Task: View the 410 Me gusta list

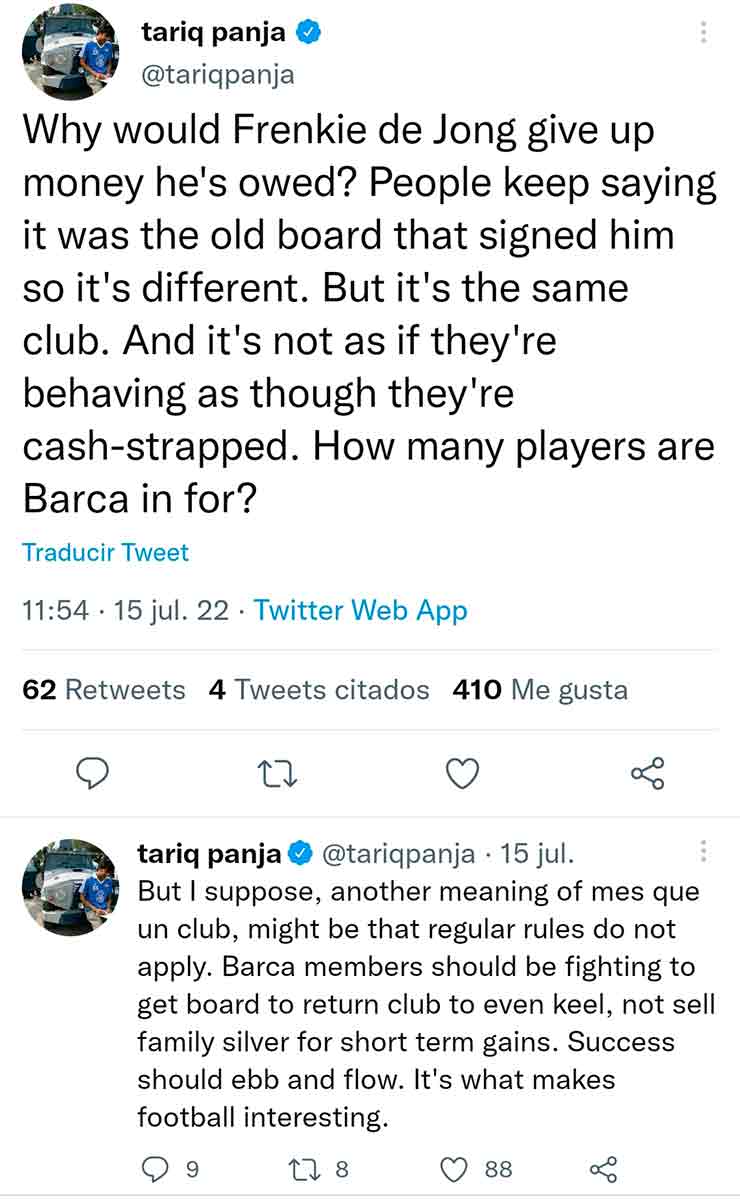Action: [540, 690]
